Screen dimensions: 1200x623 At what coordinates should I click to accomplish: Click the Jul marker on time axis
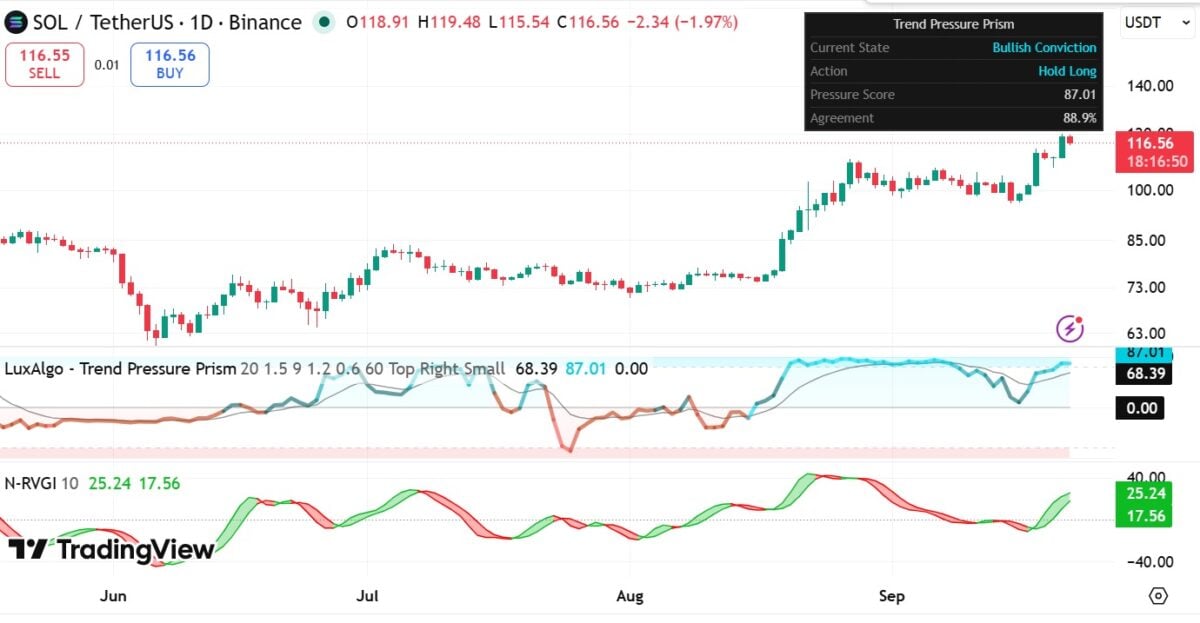(367, 596)
